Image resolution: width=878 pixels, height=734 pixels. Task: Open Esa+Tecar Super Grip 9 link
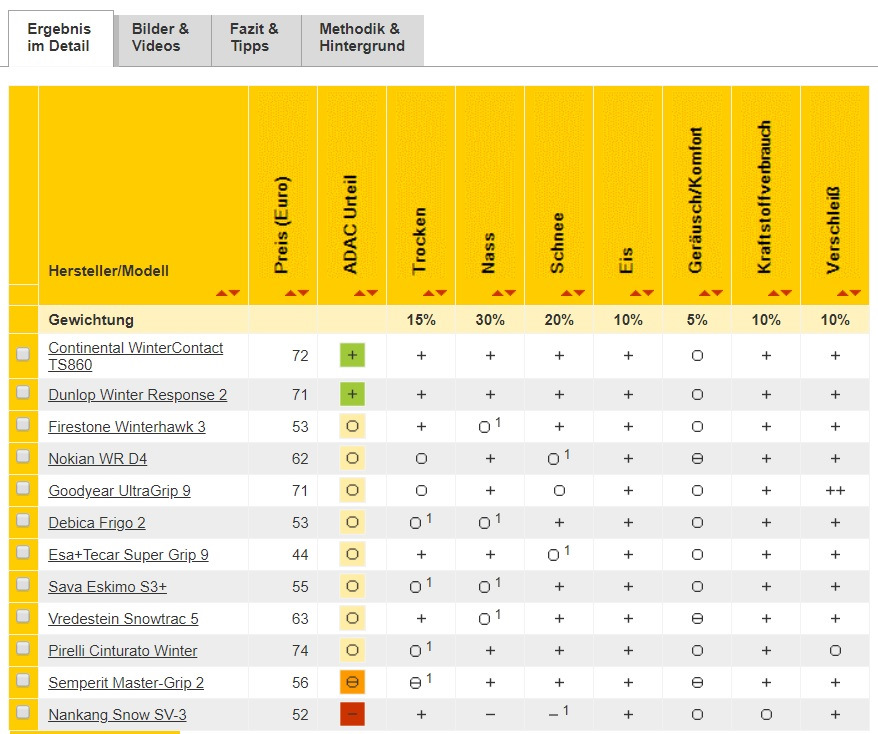128,554
